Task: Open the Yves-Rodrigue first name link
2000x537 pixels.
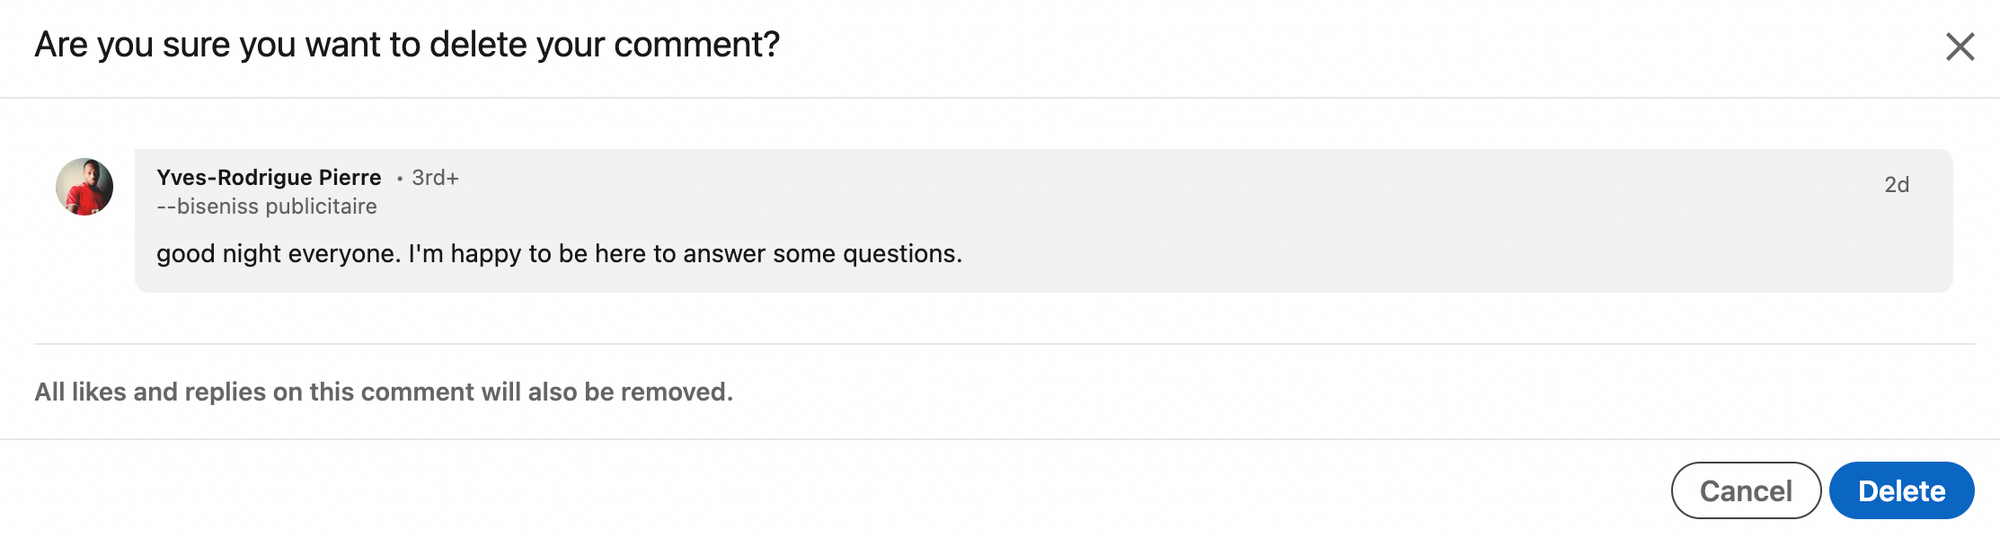Action: (234, 178)
